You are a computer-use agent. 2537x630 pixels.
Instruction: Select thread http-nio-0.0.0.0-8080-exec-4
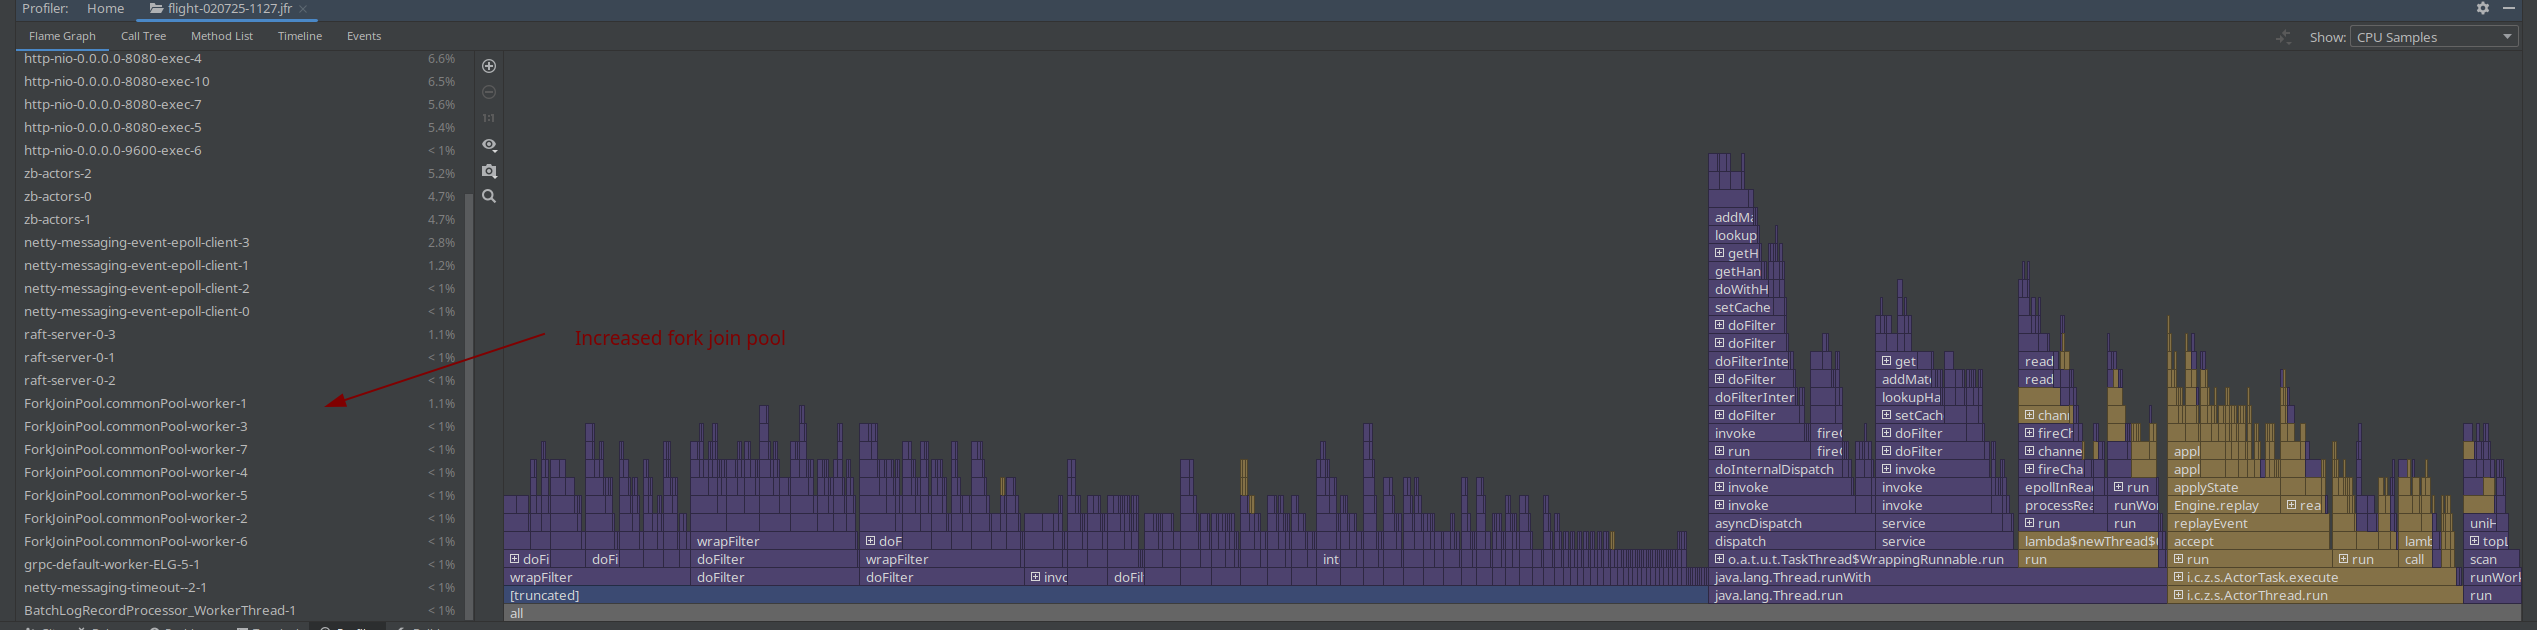tap(240, 58)
